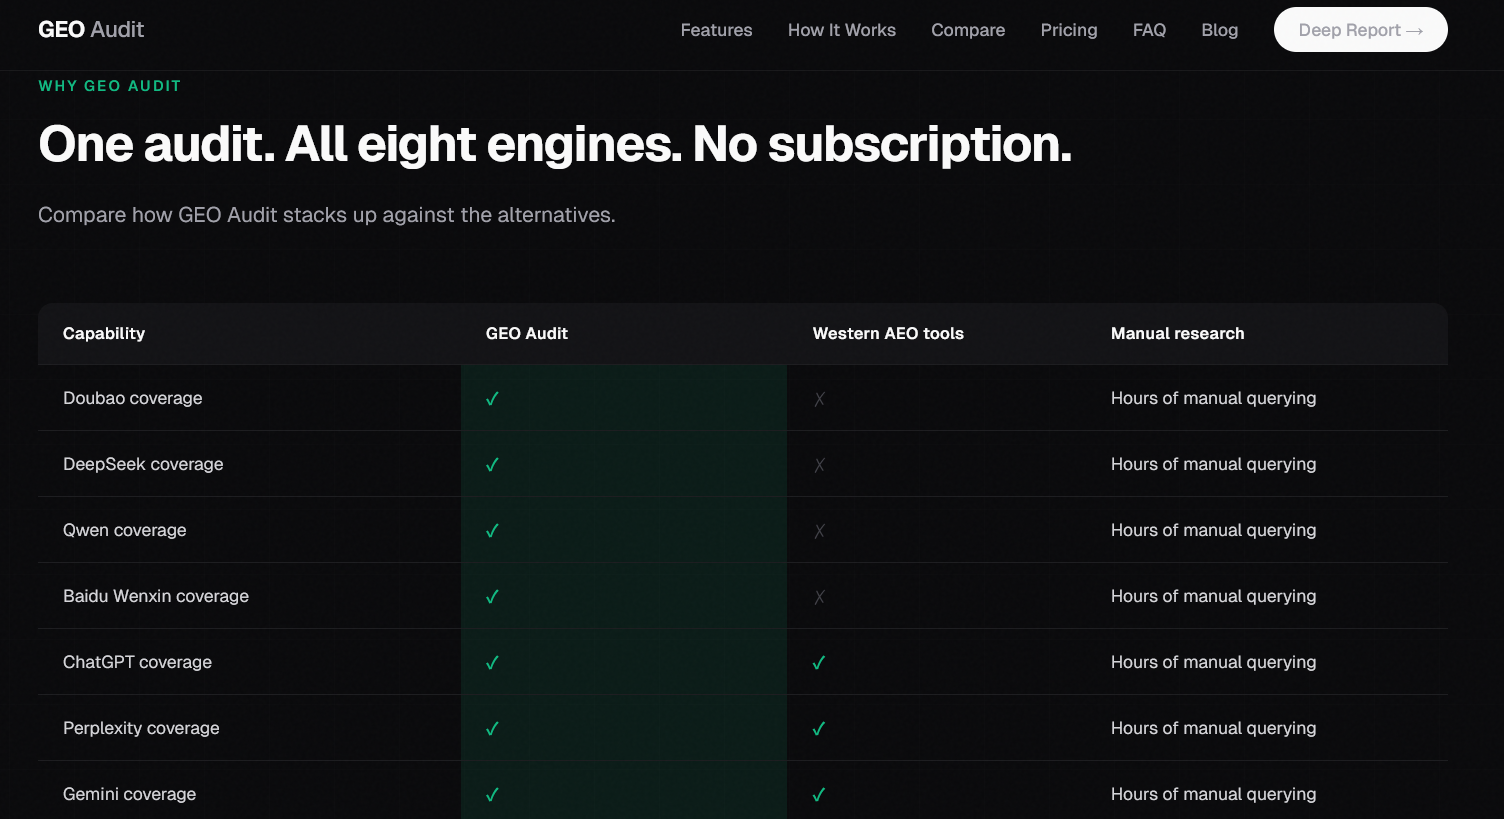Open the Pricing page link
This screenshot has height=819, width=1504.
click(1069, 30)
